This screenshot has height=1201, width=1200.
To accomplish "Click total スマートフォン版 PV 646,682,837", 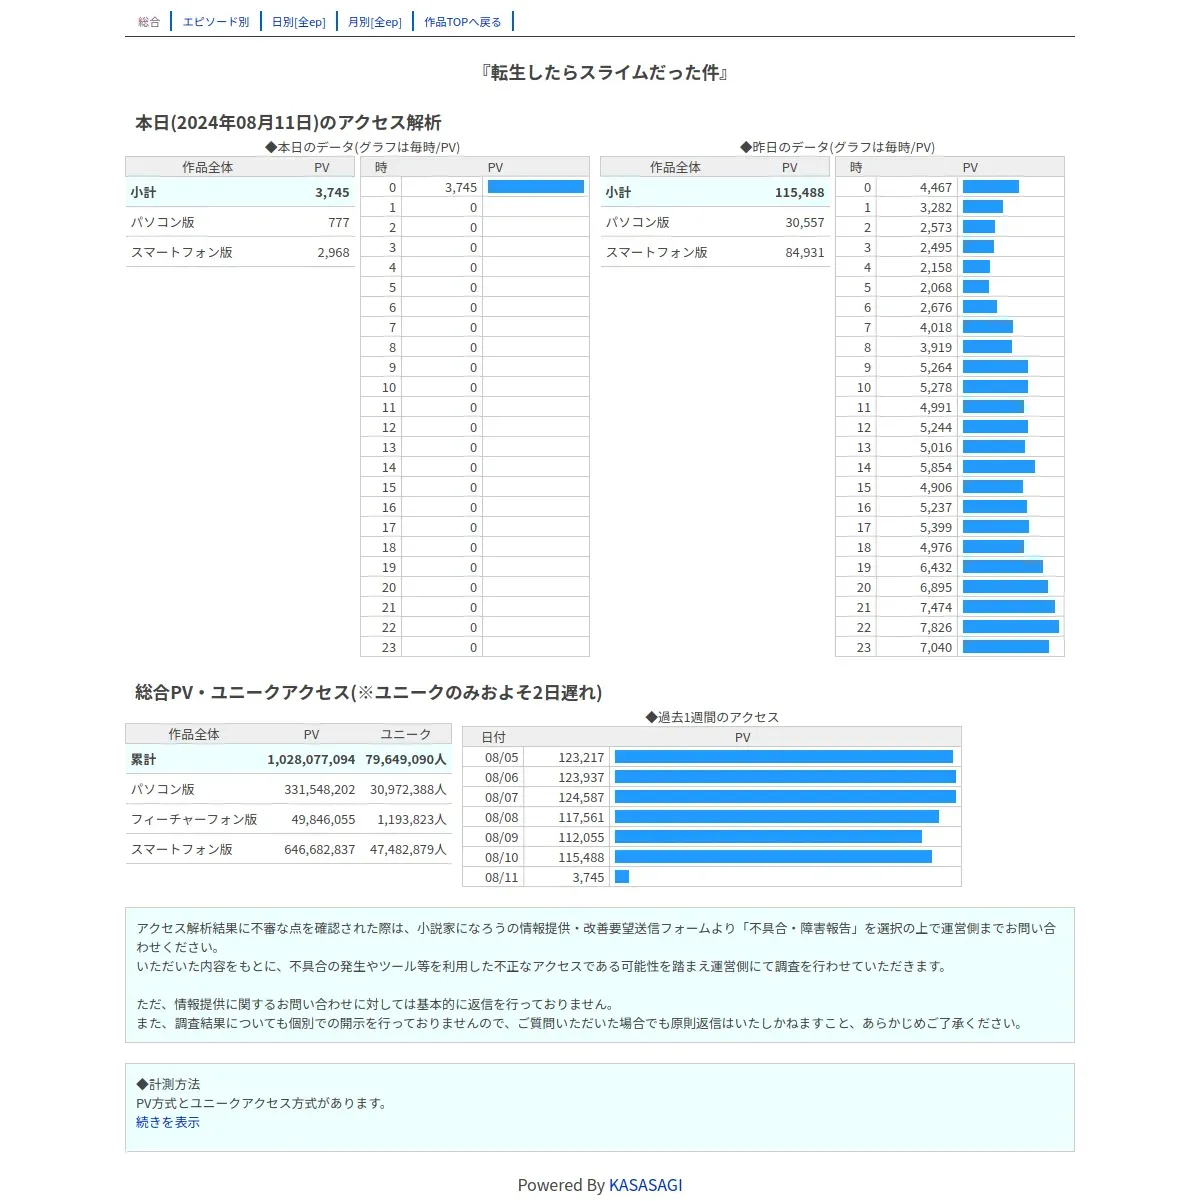I will [320, 849].
